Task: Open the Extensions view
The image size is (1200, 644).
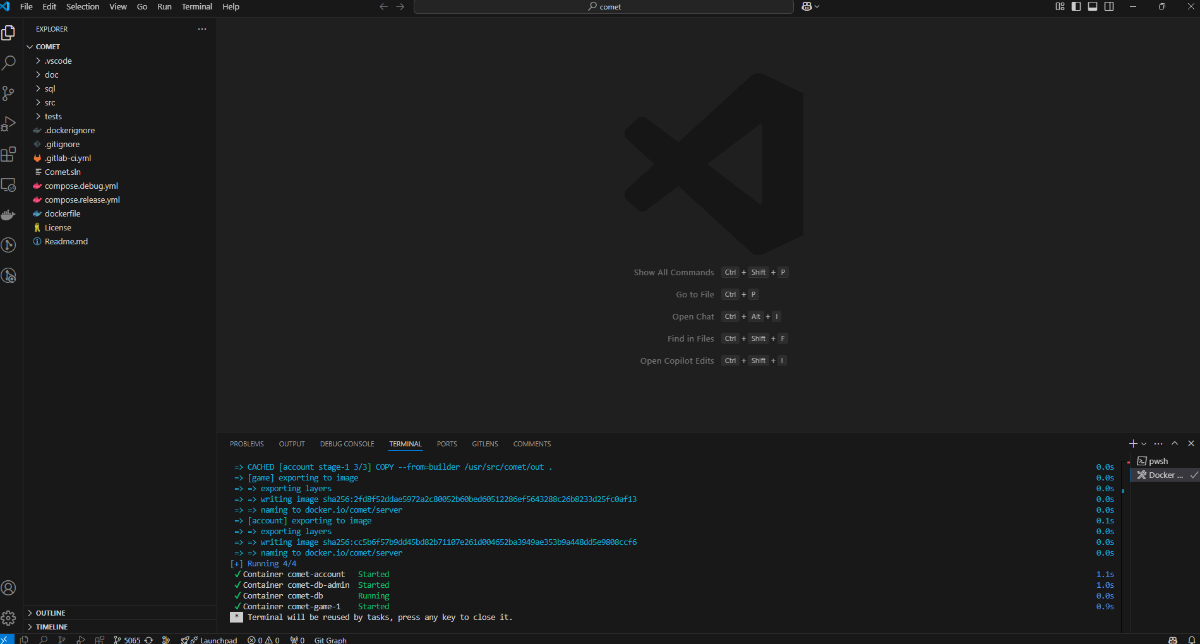Action: [x=9, y=154]
